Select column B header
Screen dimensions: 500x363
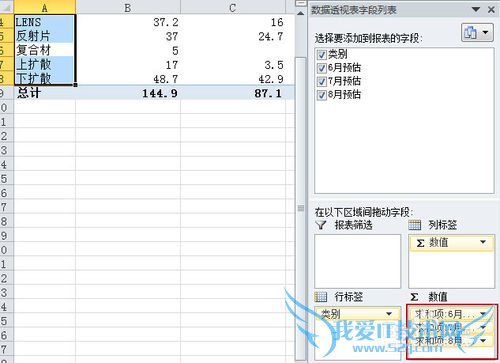(128, 7)
